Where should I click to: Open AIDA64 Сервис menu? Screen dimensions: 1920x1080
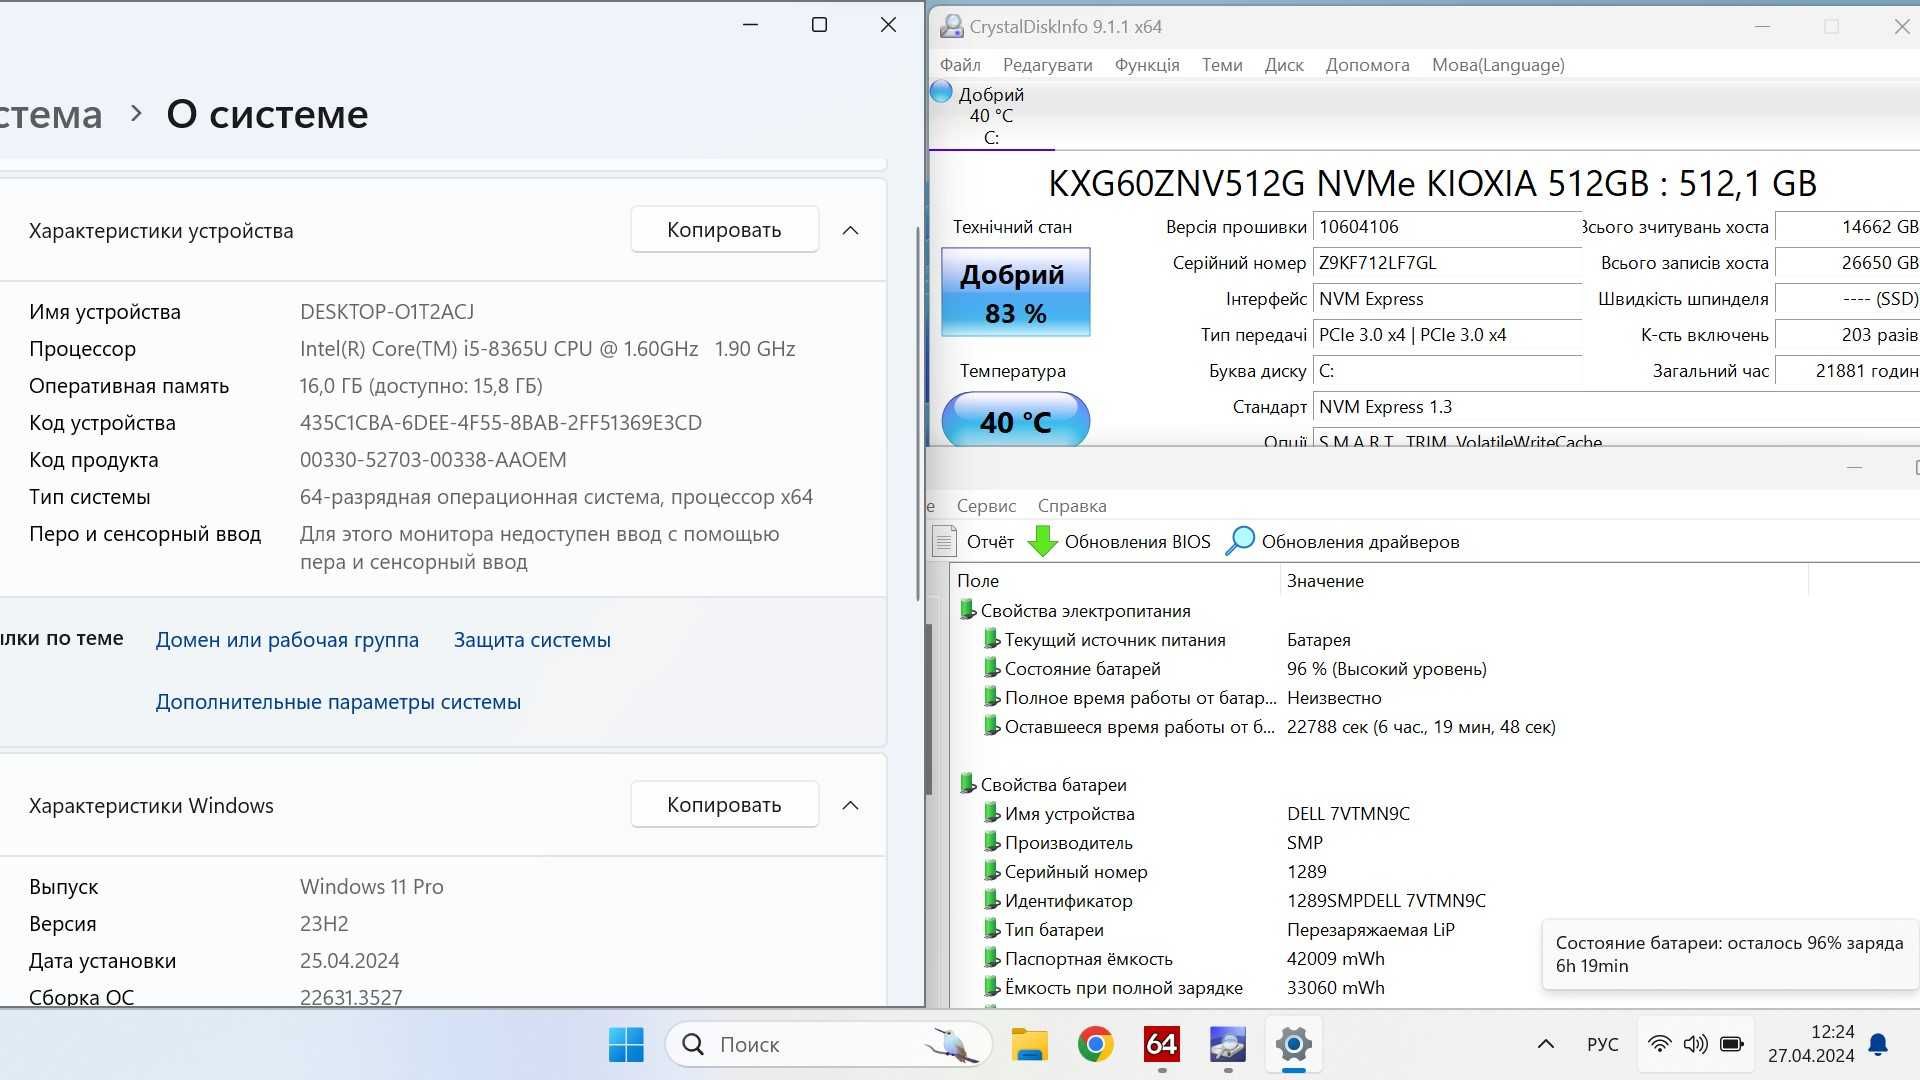[986, 506]
